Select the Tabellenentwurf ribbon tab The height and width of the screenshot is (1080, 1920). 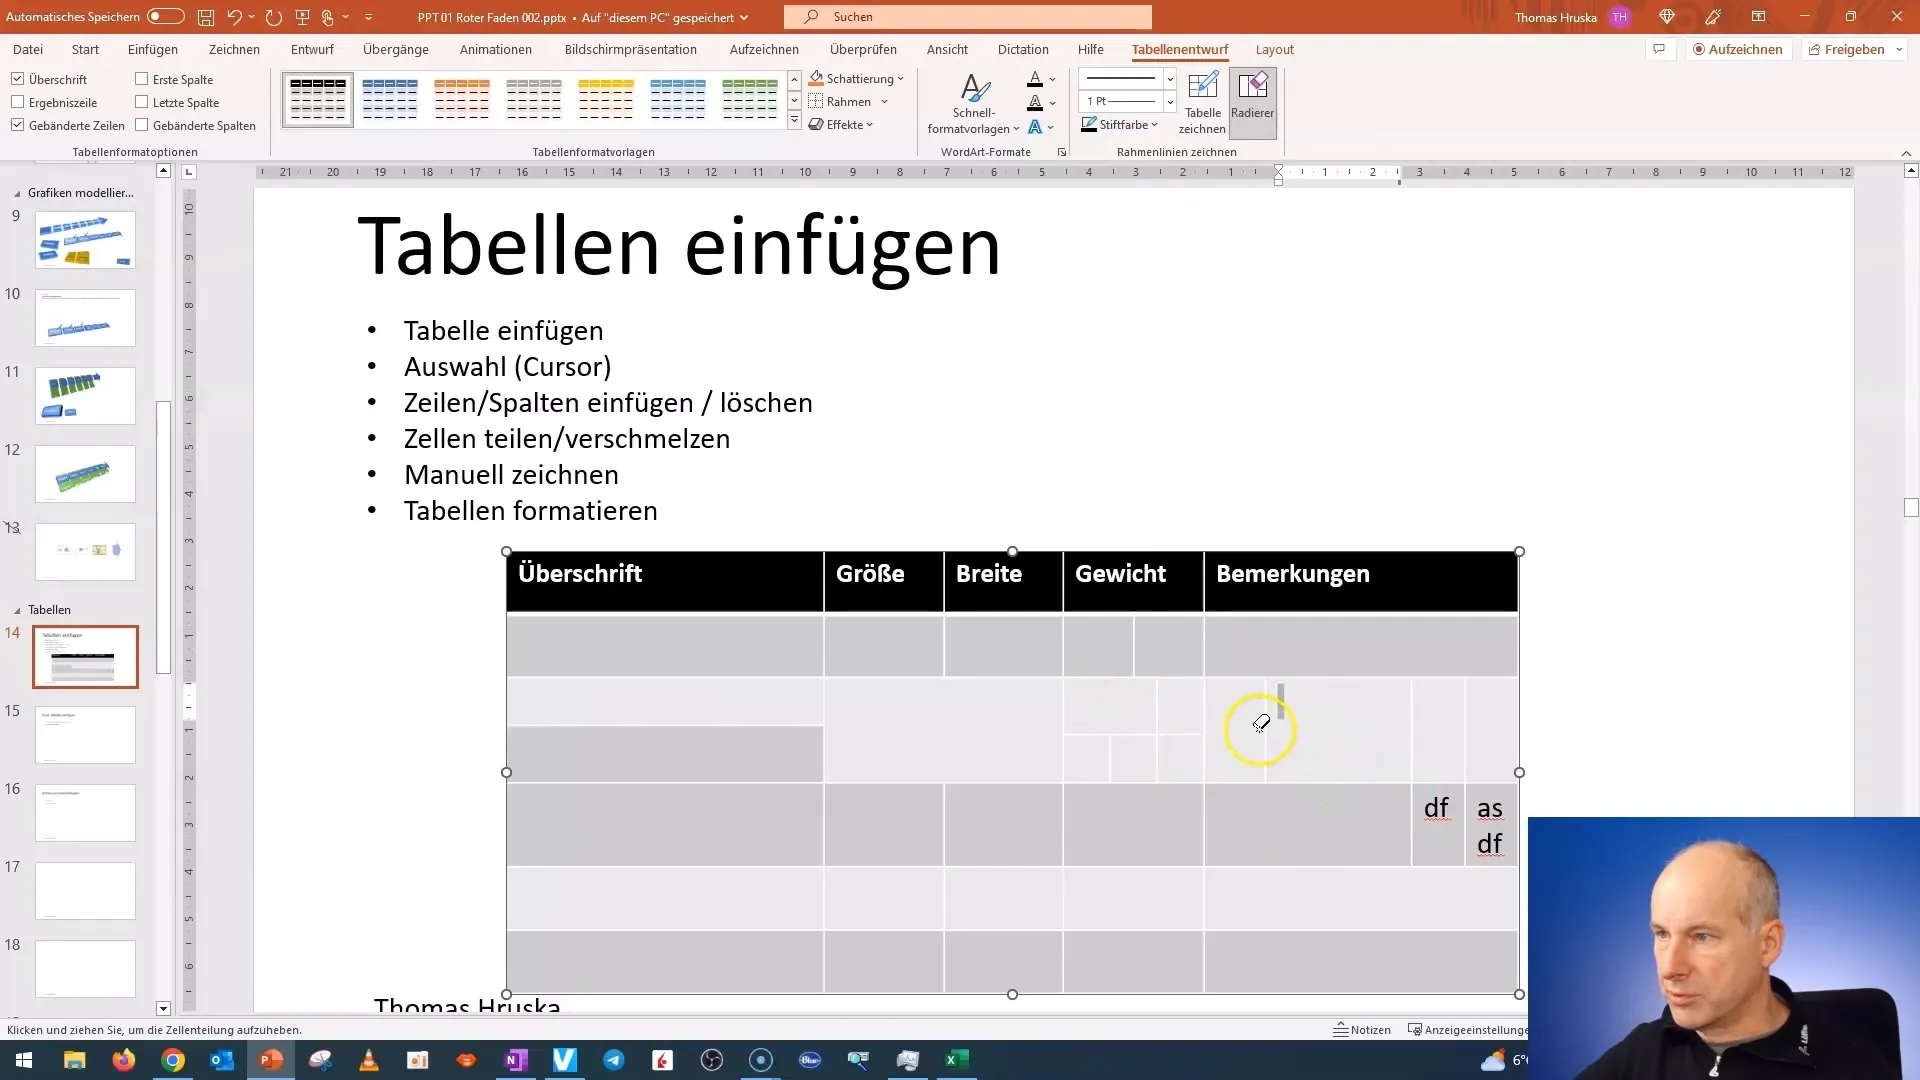pyautogui.click(x=1180, y=49)
